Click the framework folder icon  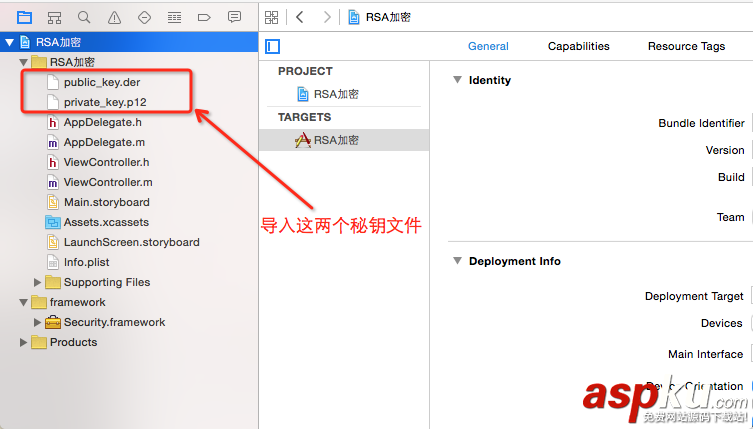[39, 302]
